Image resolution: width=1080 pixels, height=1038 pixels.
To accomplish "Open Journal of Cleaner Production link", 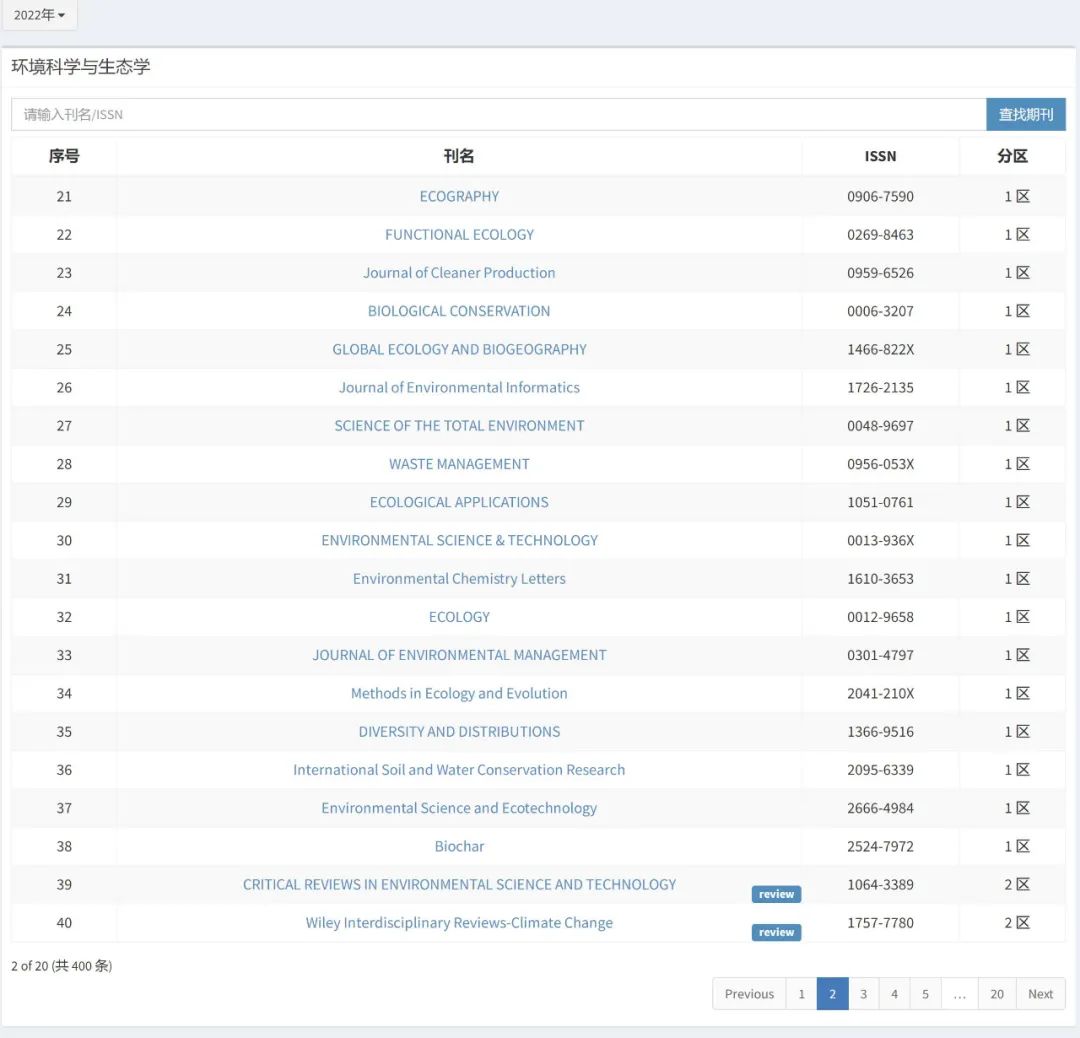I will 459,273.
